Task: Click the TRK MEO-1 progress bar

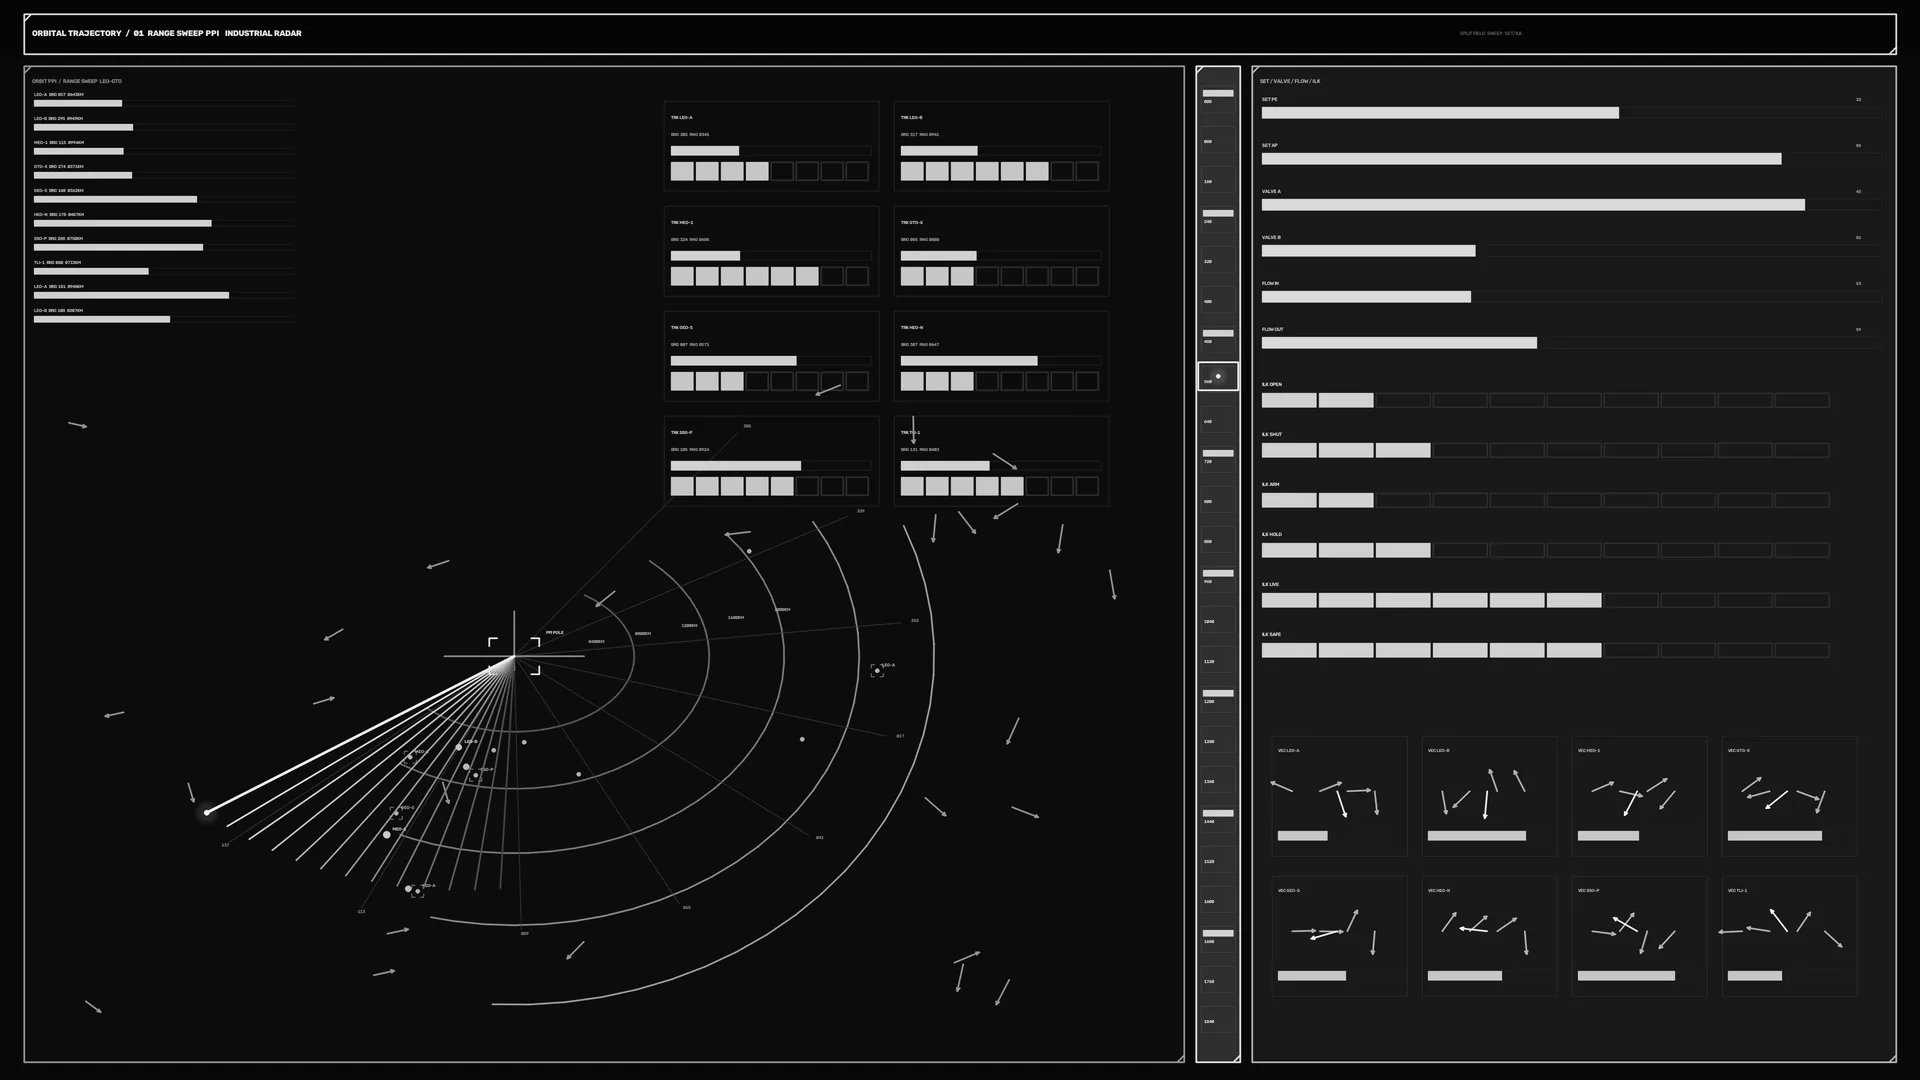Action: (x=771, y=256)
